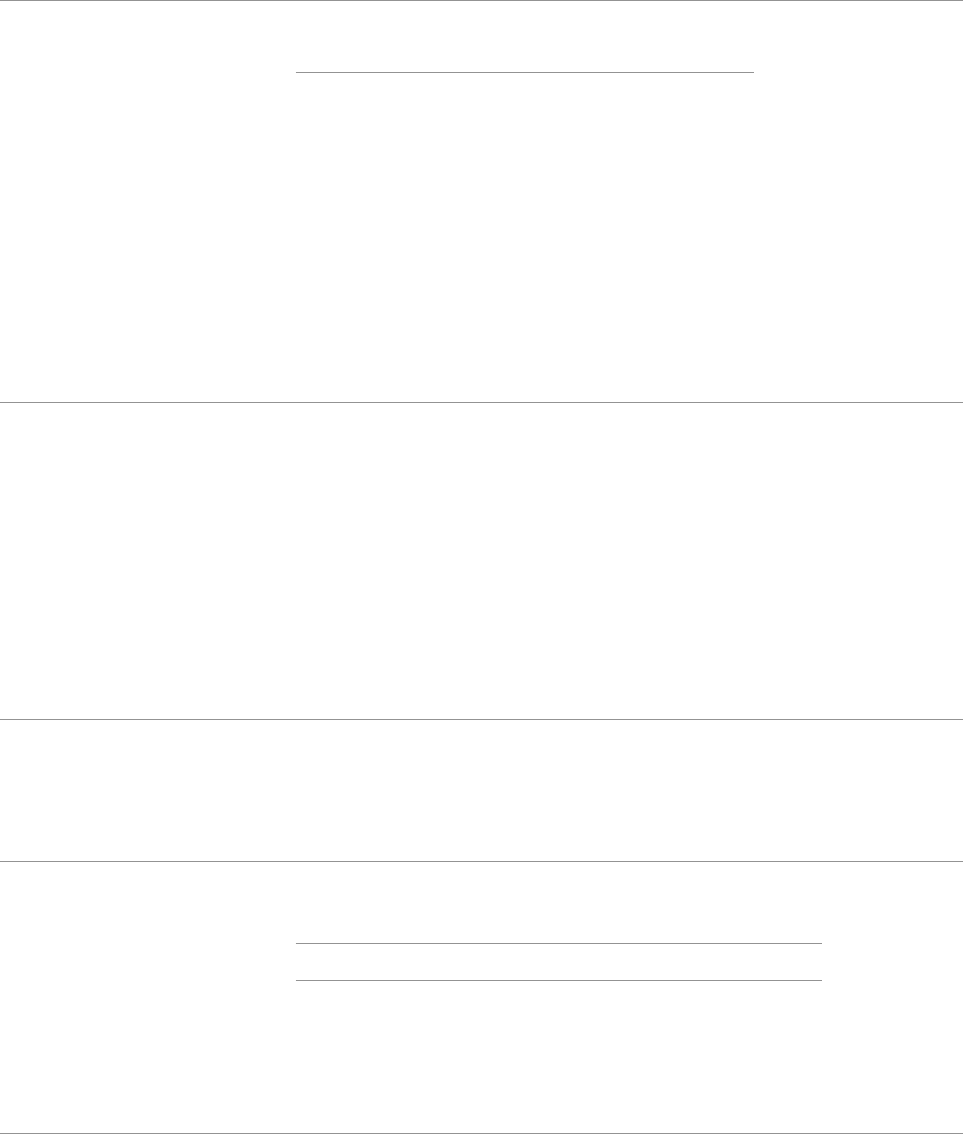Click the blank area of first section
Viewport: 963px width, 1134px height.
click(x=482, y=239)
